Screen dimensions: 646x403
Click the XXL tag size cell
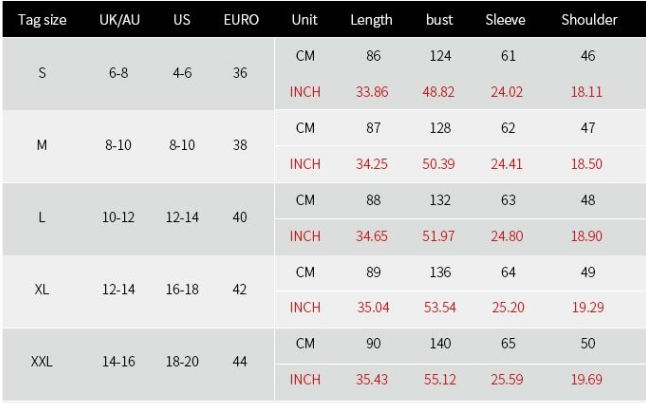(x=42, y=361)
